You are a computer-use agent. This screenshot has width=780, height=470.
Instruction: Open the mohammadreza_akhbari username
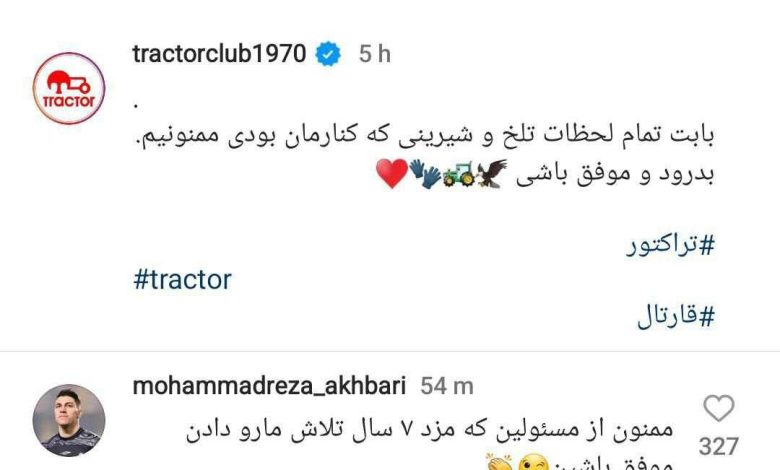coord(270,386)
